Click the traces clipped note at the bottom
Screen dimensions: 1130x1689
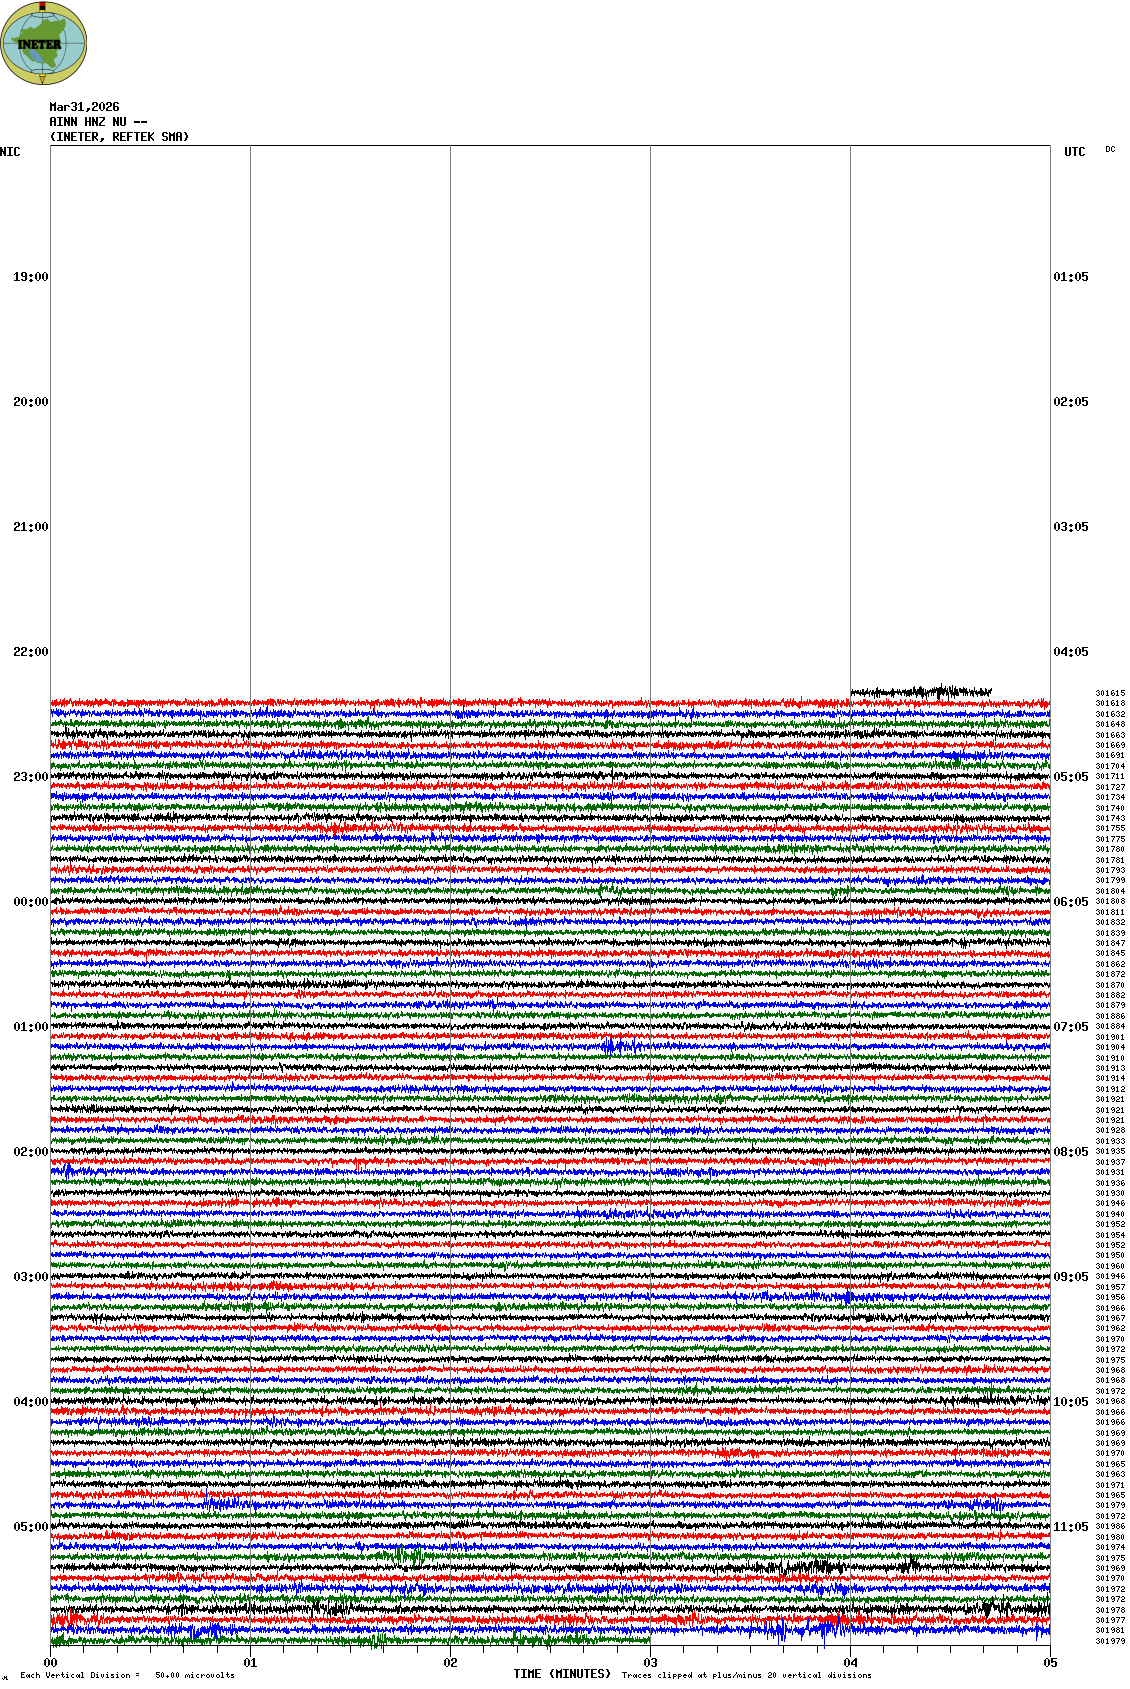(746, 1675)
